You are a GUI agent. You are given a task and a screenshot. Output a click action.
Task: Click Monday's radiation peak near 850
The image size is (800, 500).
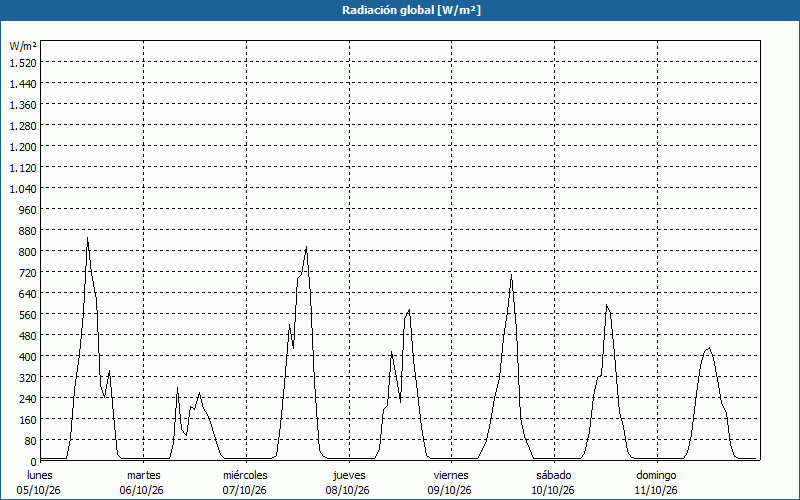tap(87, 238)
